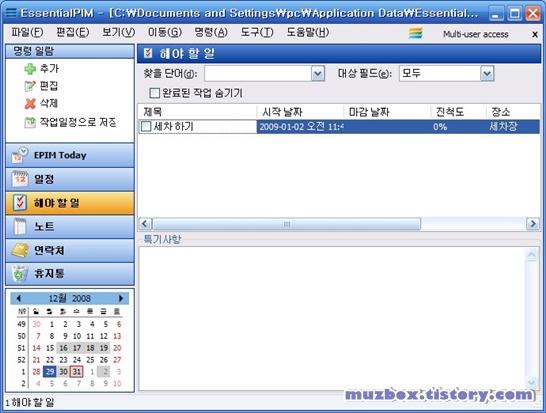Viewport: 546px width, 413px height.
Task: Open the 노트 notes module
Action: click(70, 227)
